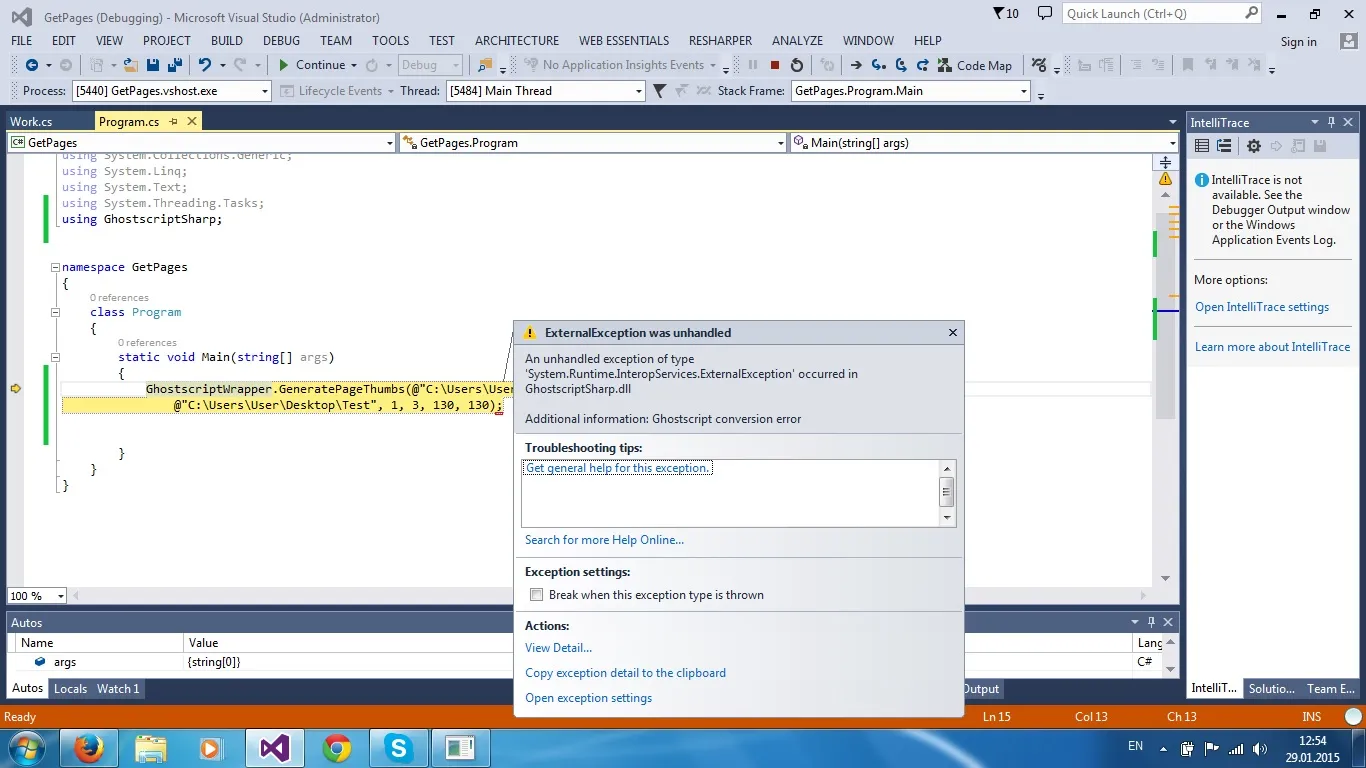Switch IntelliTrace to calls view icon
Screen dimensions: 1366x768
pos(1223,146)
